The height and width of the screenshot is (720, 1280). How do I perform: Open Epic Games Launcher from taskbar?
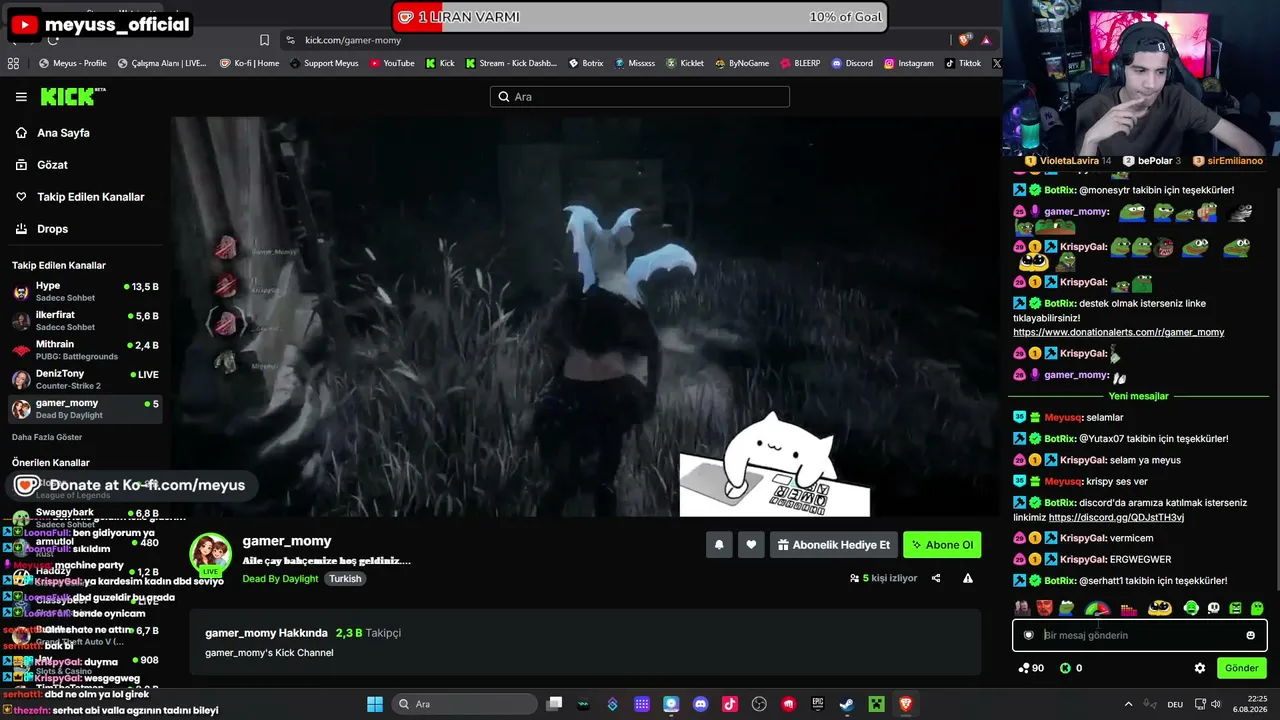[x=817, y=704]
